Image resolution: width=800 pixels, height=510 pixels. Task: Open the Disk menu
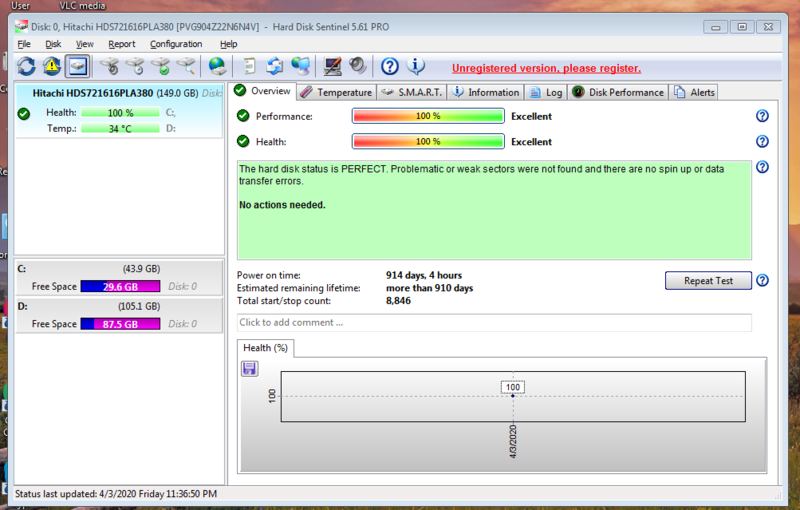53,44
